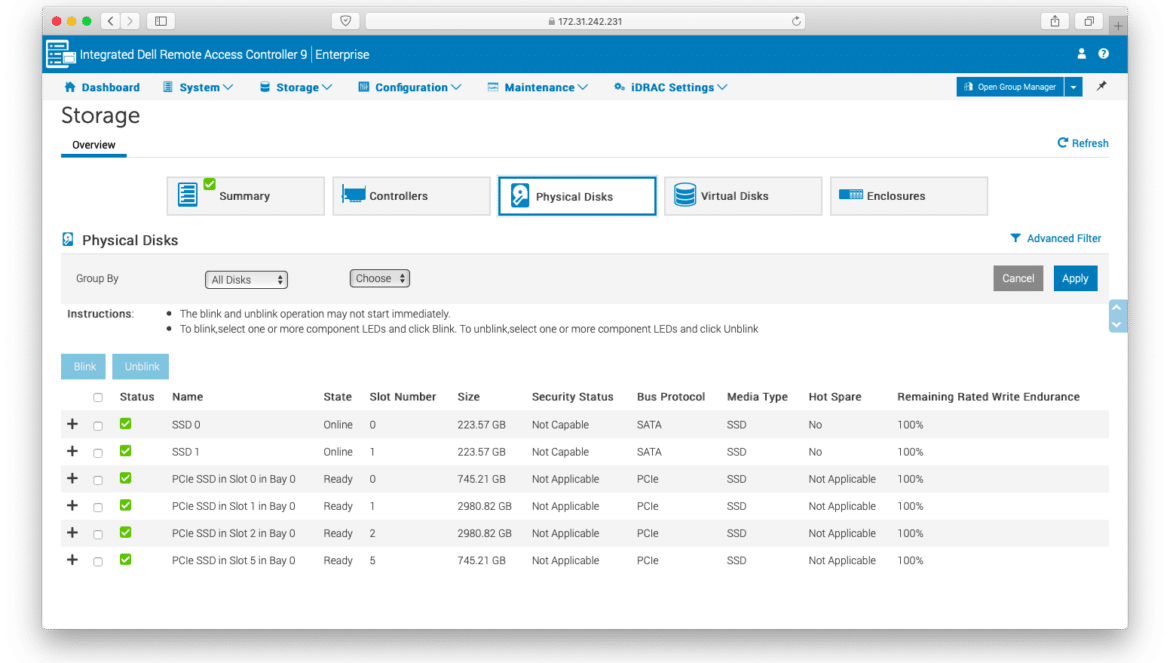Click the Safari address bar
The width and height of the screenshot is (1170, 663).
pyautogui.click(x=585, y=21)
